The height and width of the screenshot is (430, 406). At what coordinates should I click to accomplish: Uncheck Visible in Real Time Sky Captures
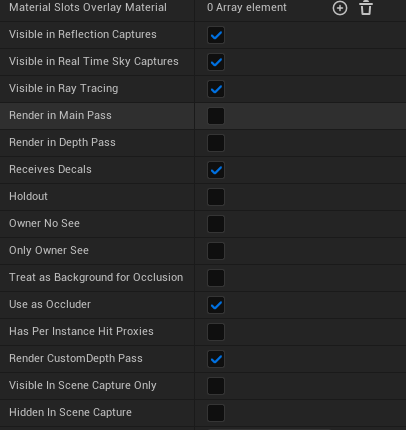click(216, 62)
